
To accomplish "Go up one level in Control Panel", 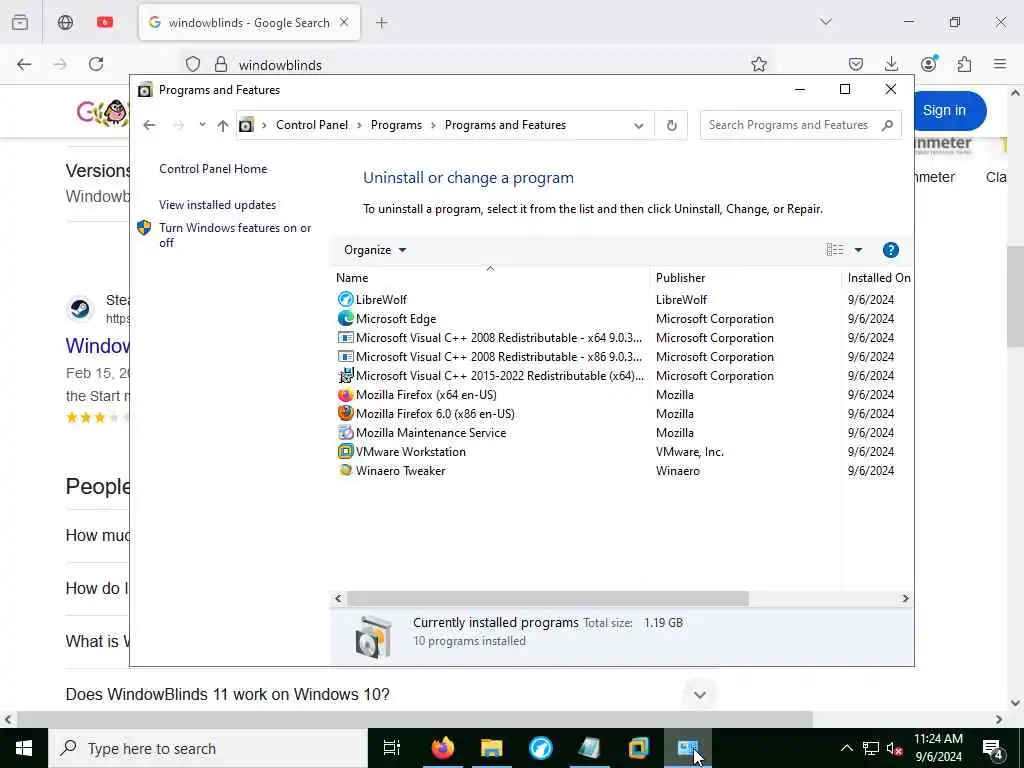I will tap(223, 125).
